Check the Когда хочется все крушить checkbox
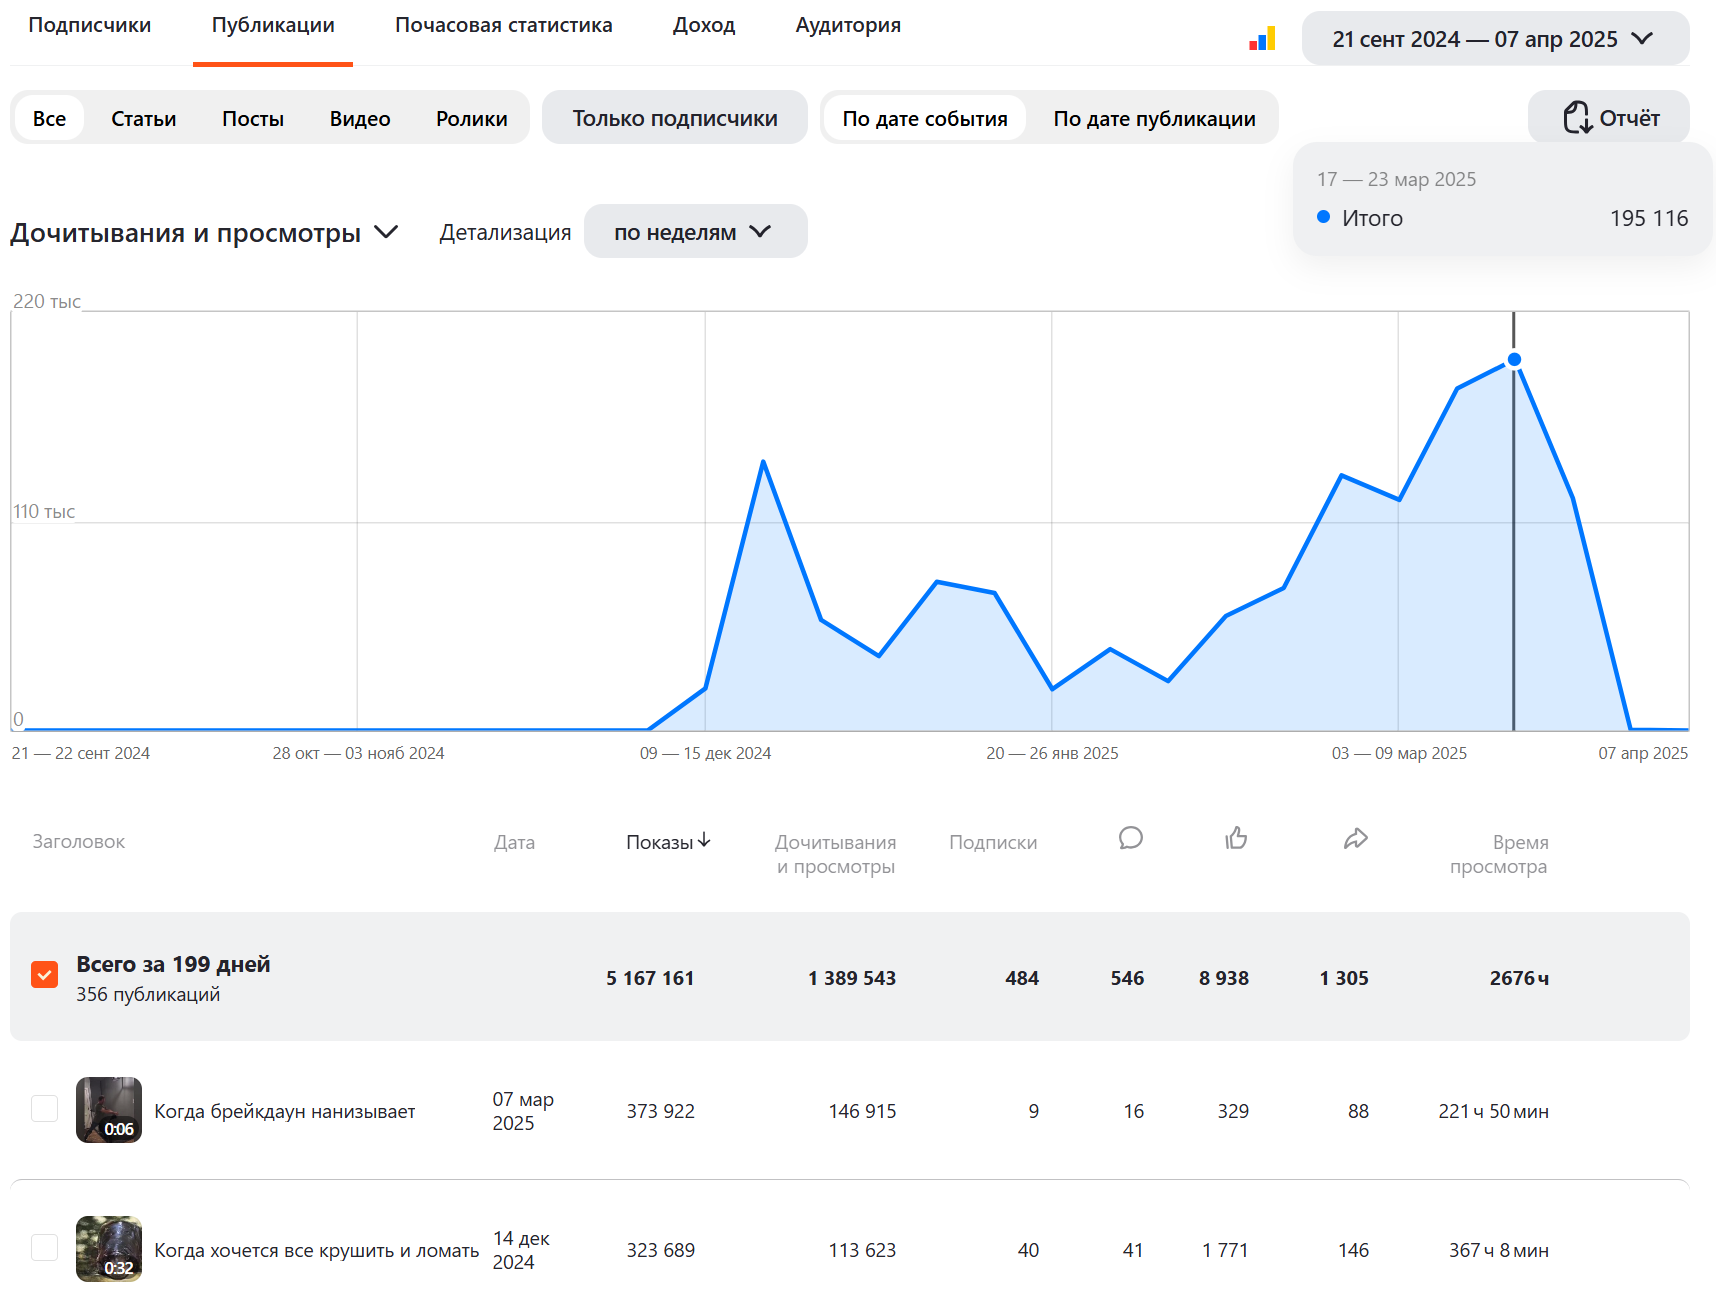This screenshot has width=1716, height=1303. pos(44,1247)
